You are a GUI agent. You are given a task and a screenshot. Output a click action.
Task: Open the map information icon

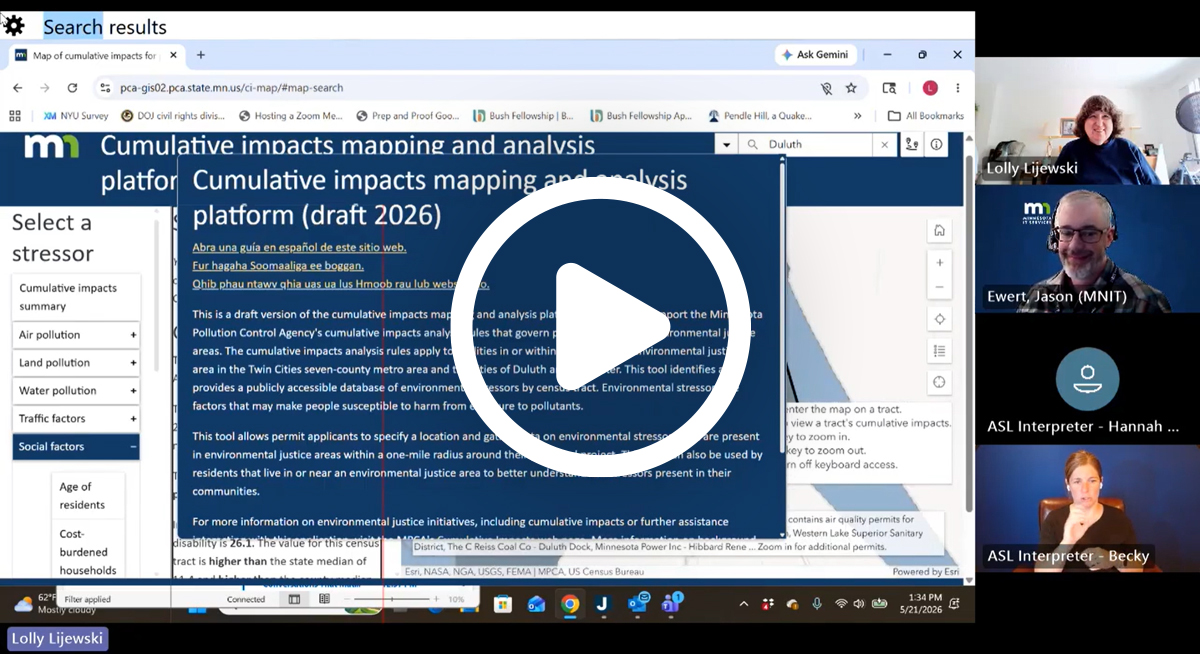(x=936, y=144)
